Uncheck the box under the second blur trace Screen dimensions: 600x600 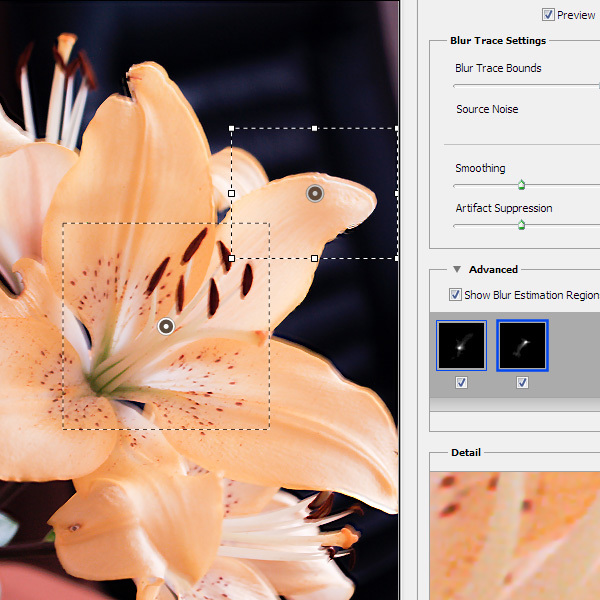(522, 382)
